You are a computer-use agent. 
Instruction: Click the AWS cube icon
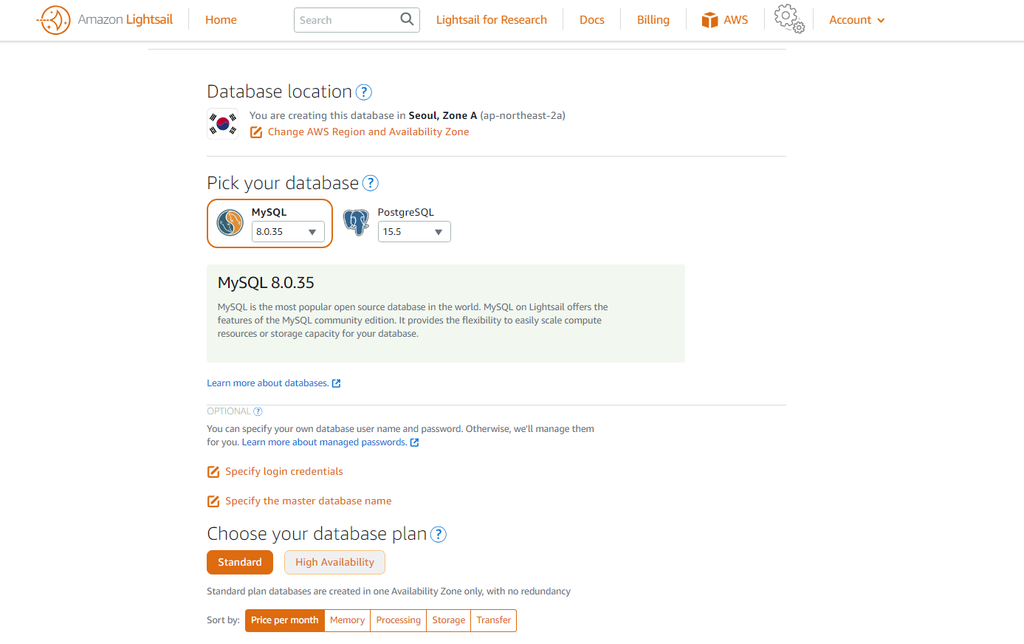710,20
